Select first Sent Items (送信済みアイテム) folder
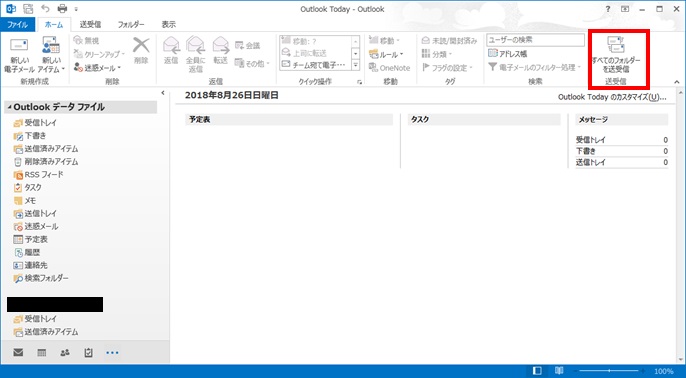 (46, 149)
